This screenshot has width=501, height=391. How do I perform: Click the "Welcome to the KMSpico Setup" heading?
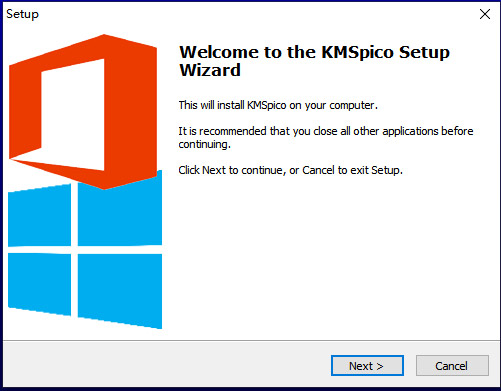pos(314,52)
